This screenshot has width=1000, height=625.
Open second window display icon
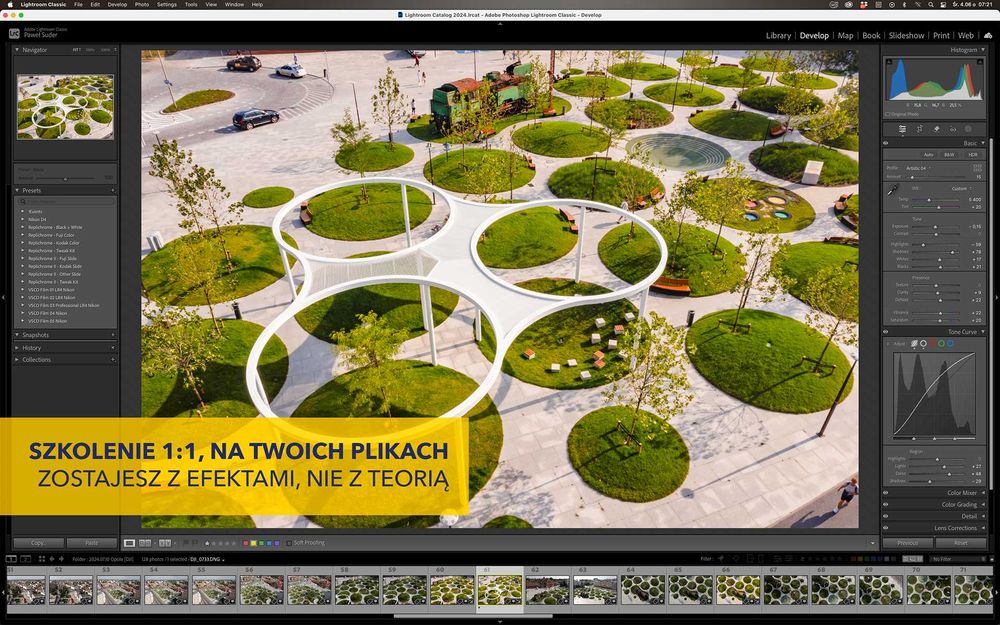coord(26,559)
